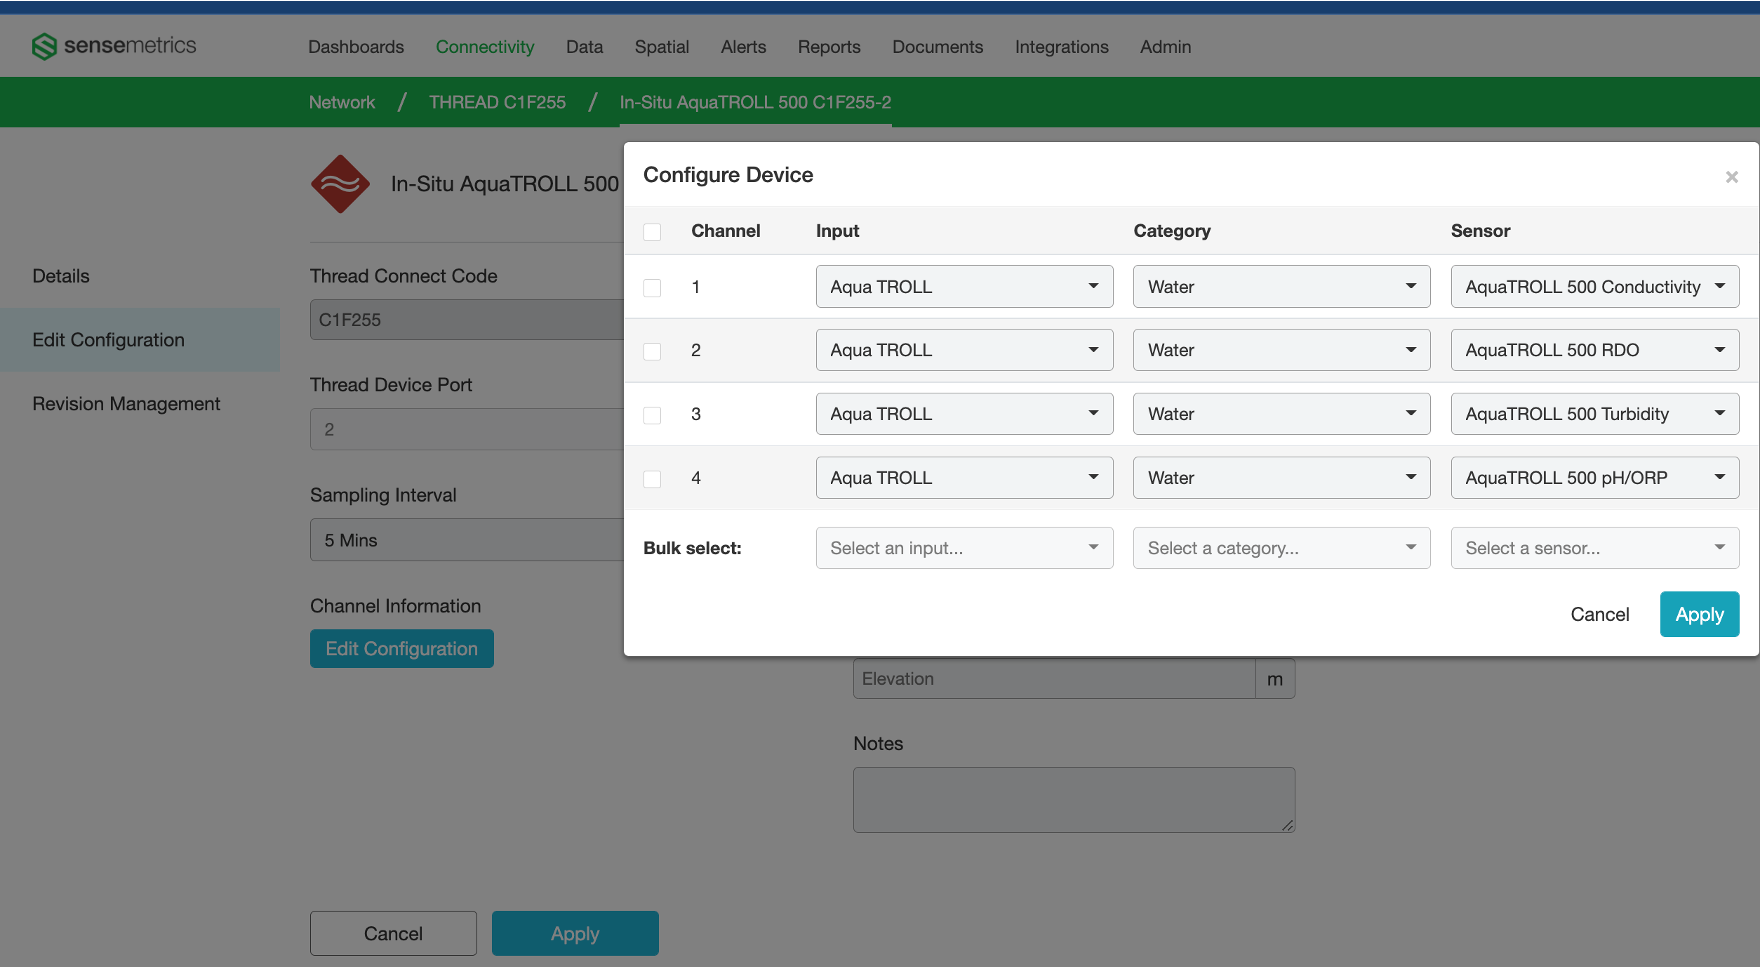The height and width of the screenshot is (968, 1760).
Task: Click the blue Edit Configuration button
Action: [402, 648]
